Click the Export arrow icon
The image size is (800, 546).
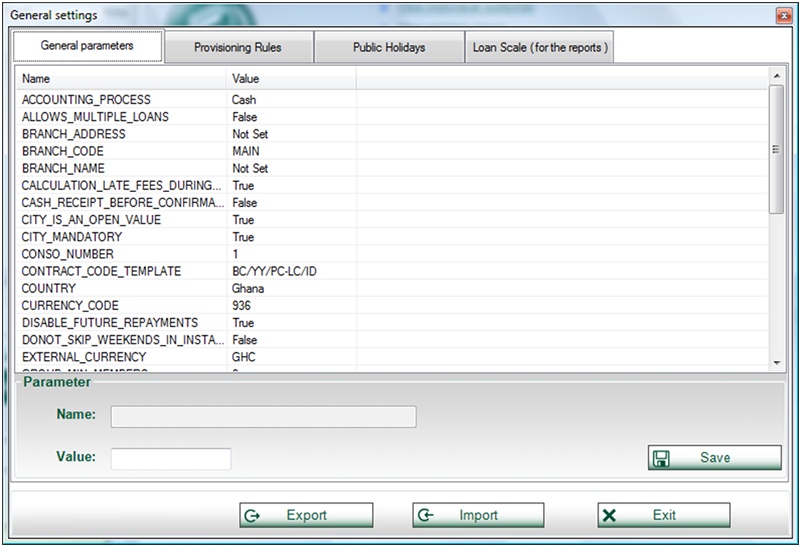252,515
